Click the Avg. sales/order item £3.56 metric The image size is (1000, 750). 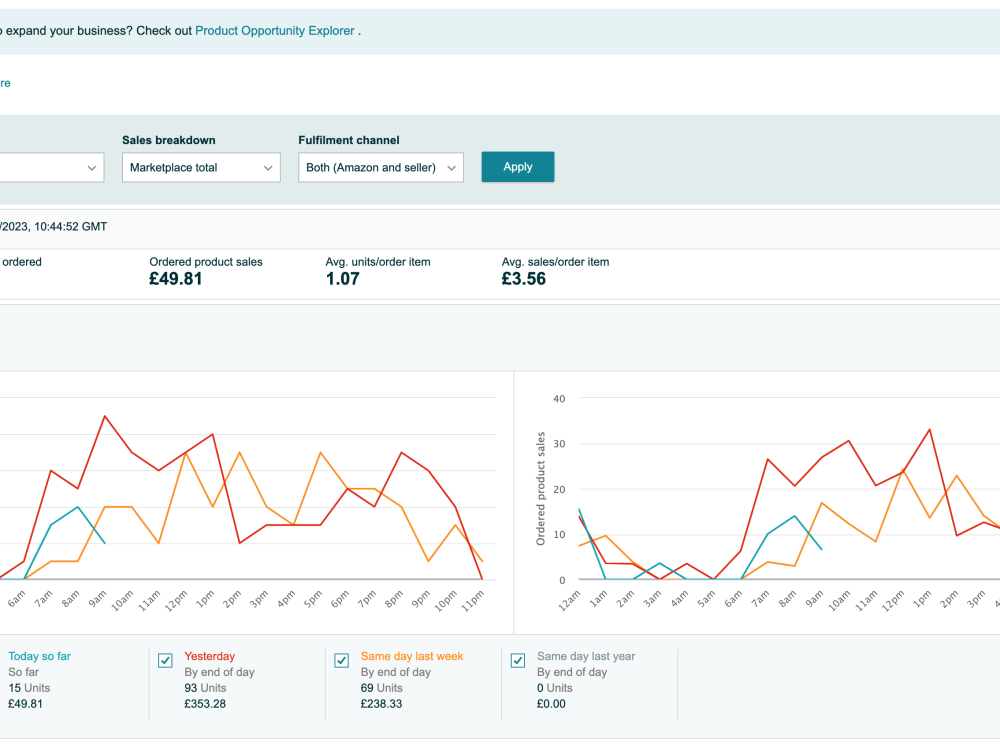(x=555, y=271)
